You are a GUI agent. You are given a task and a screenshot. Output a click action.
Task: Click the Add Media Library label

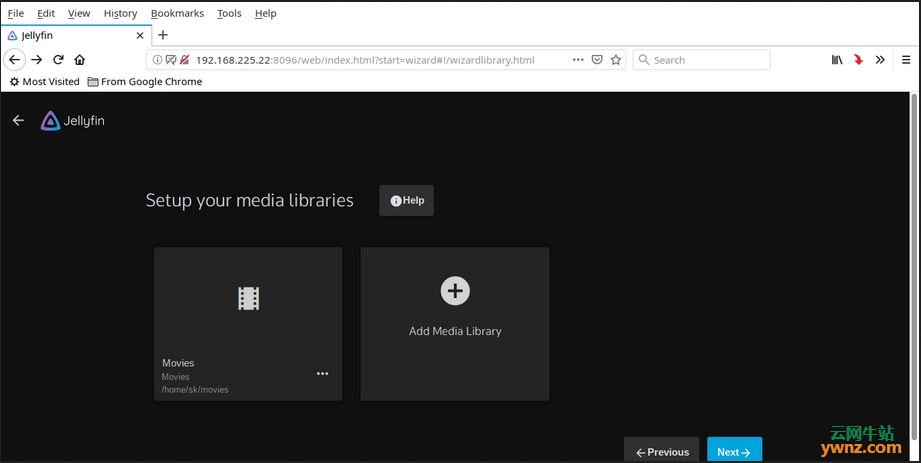tap(455, 331)
